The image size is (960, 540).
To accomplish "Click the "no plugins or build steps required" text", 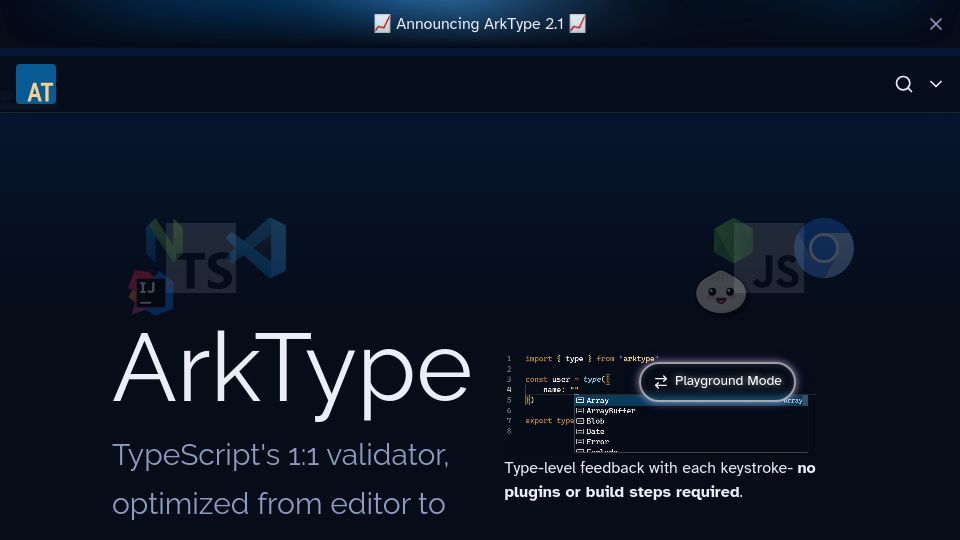I will 660,480.
